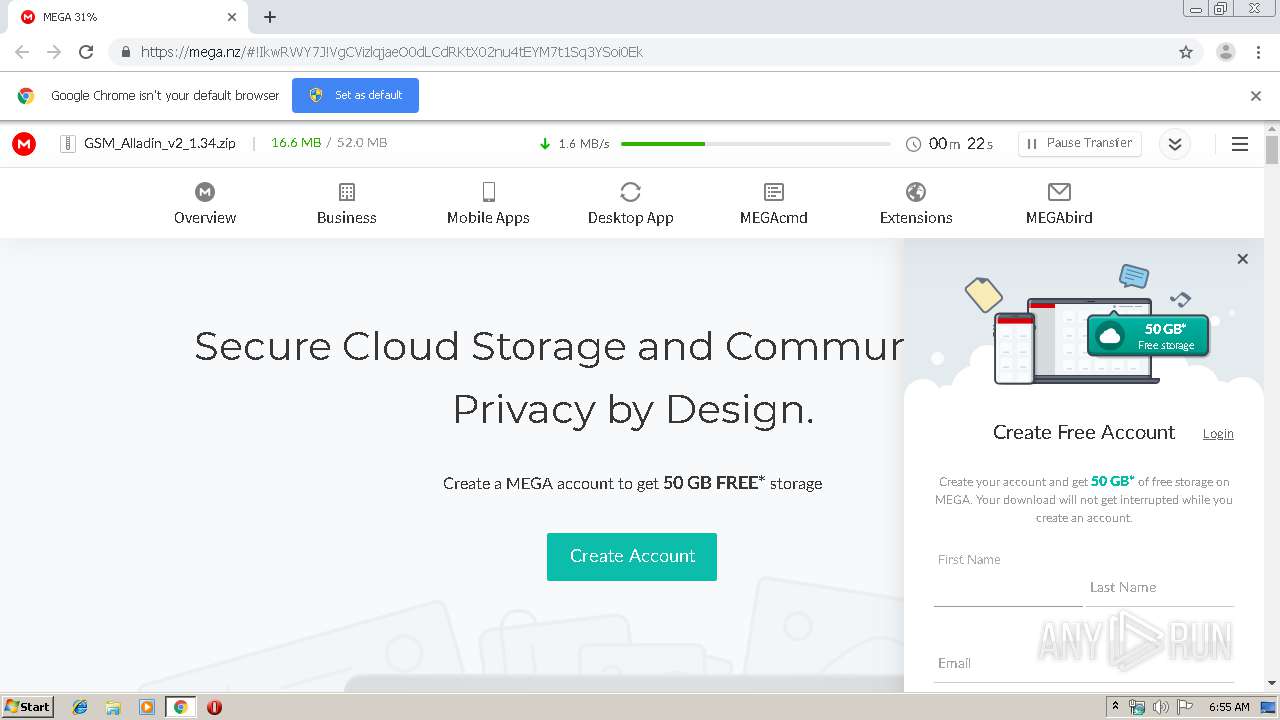Click the green Create Account button
Viewport: 1280px width, 720px height.
coord(632,556)
